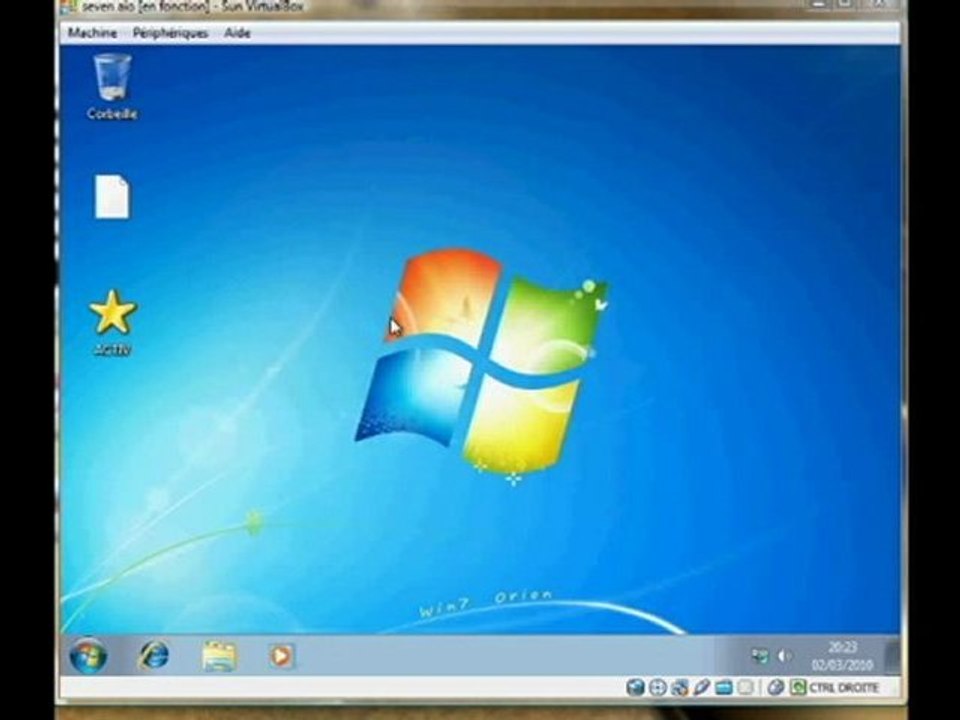Click the VirtualBox optical disc indicator
This screenshot has width=960, height=720.
(x=658, y=688)
